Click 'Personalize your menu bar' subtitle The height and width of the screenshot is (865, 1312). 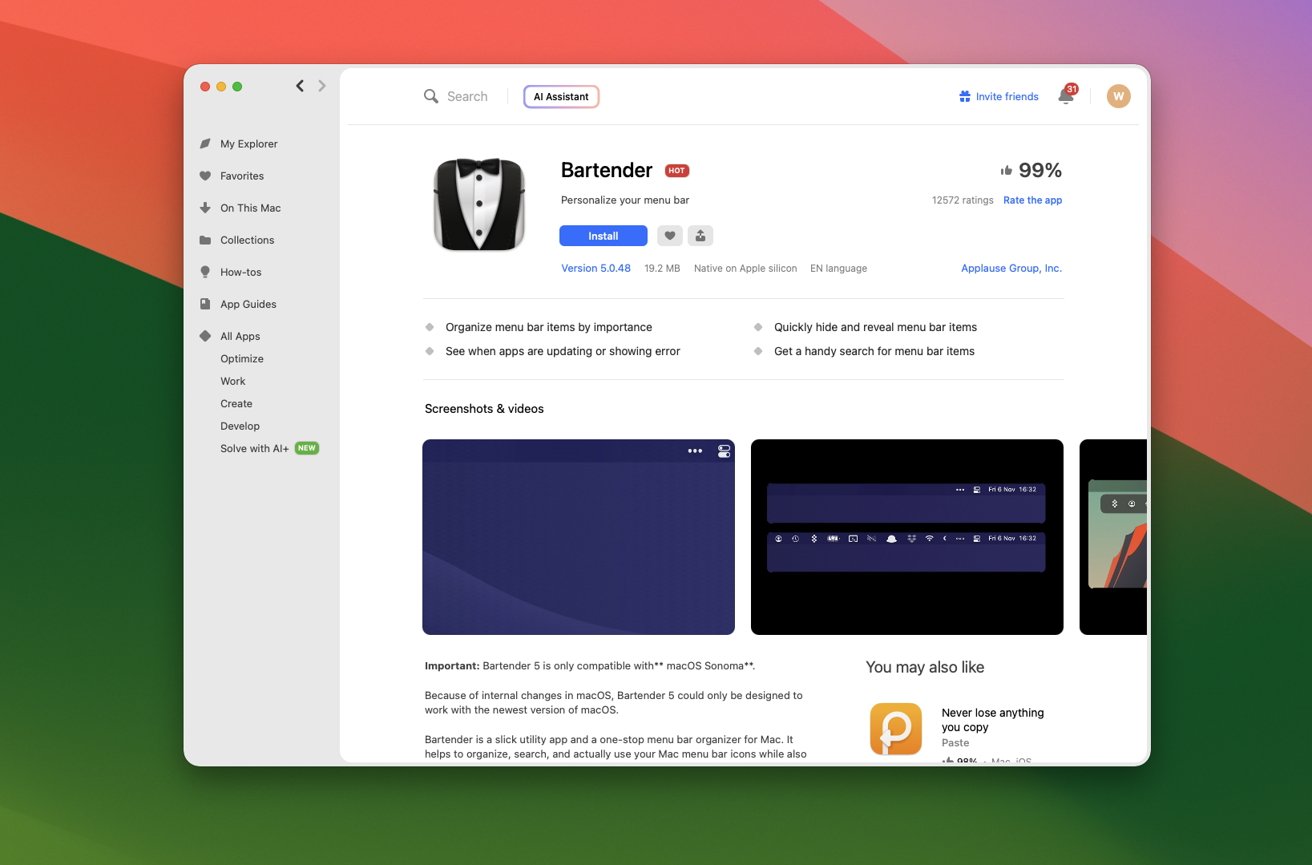point(625,200)
